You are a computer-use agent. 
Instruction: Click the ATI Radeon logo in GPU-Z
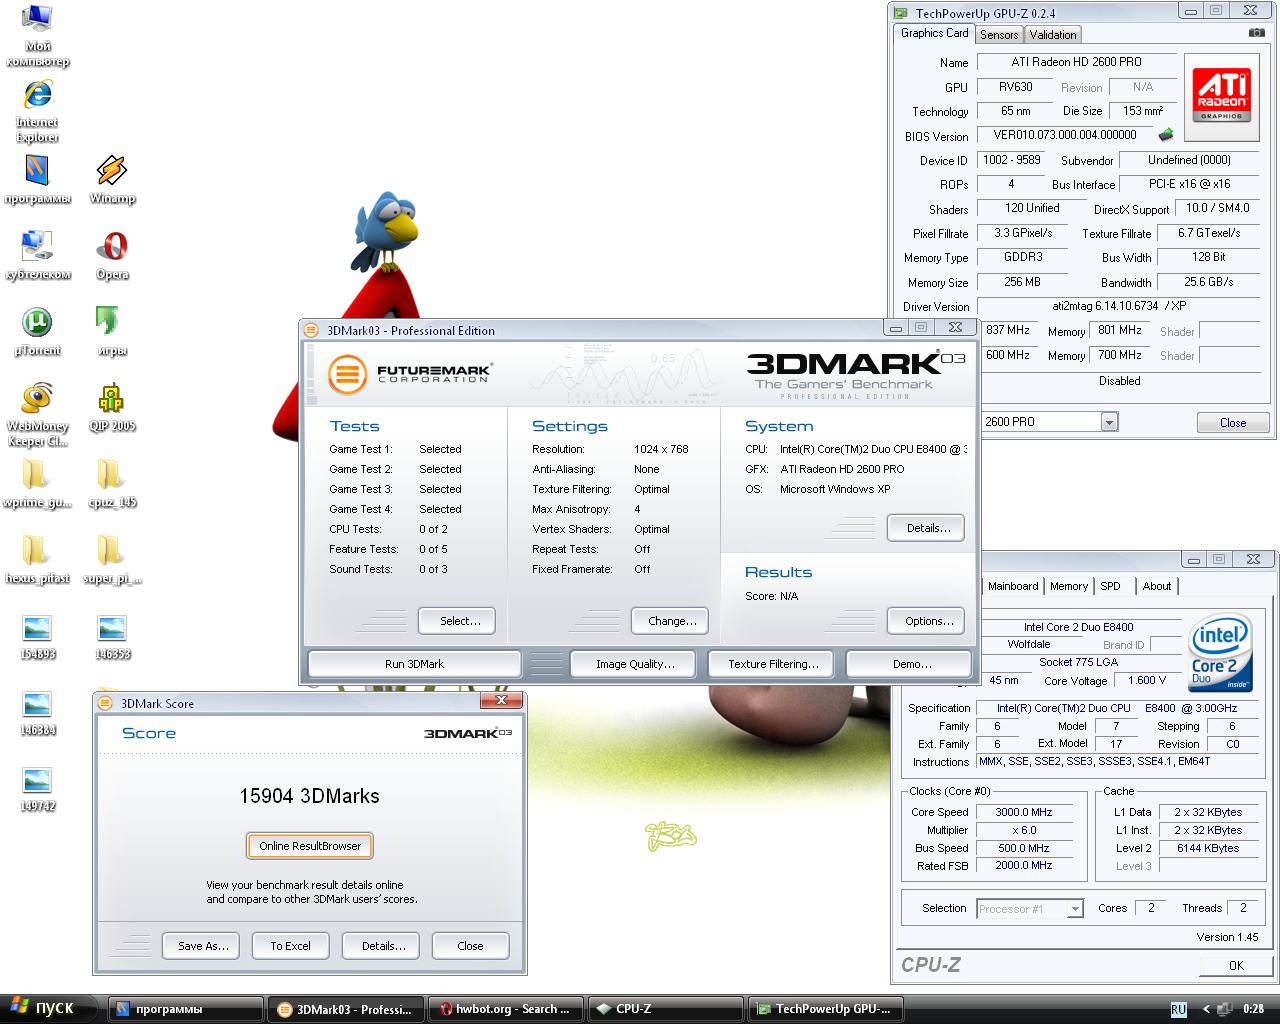click(1222, 96)
